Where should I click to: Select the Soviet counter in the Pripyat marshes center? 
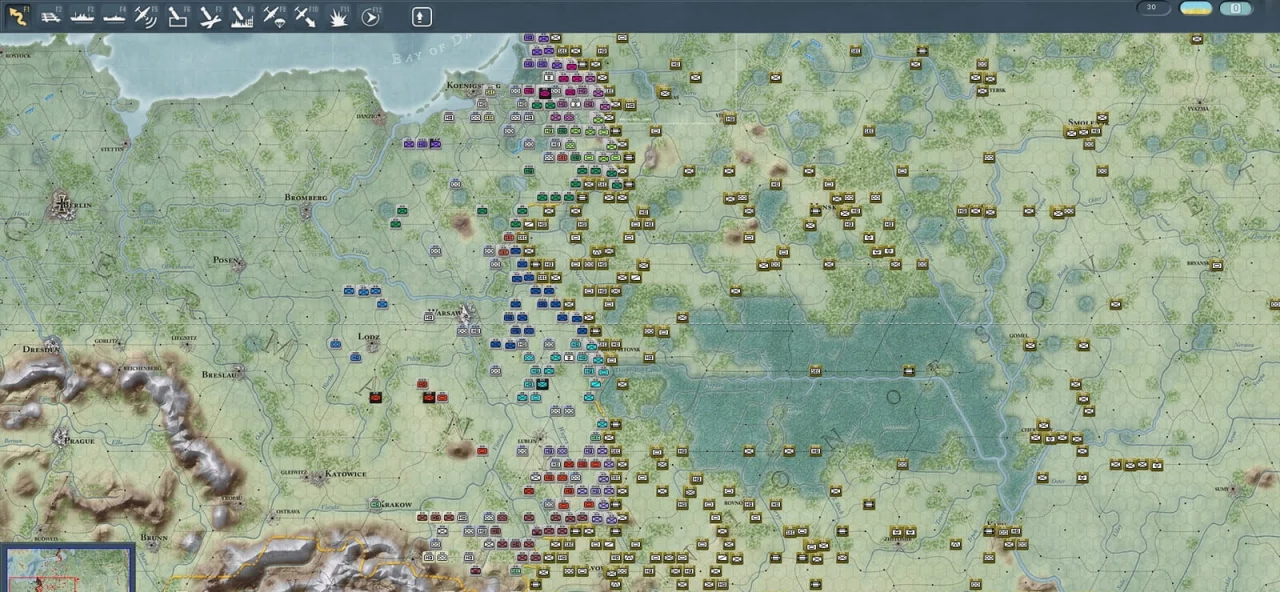click(x=815, y=371)
